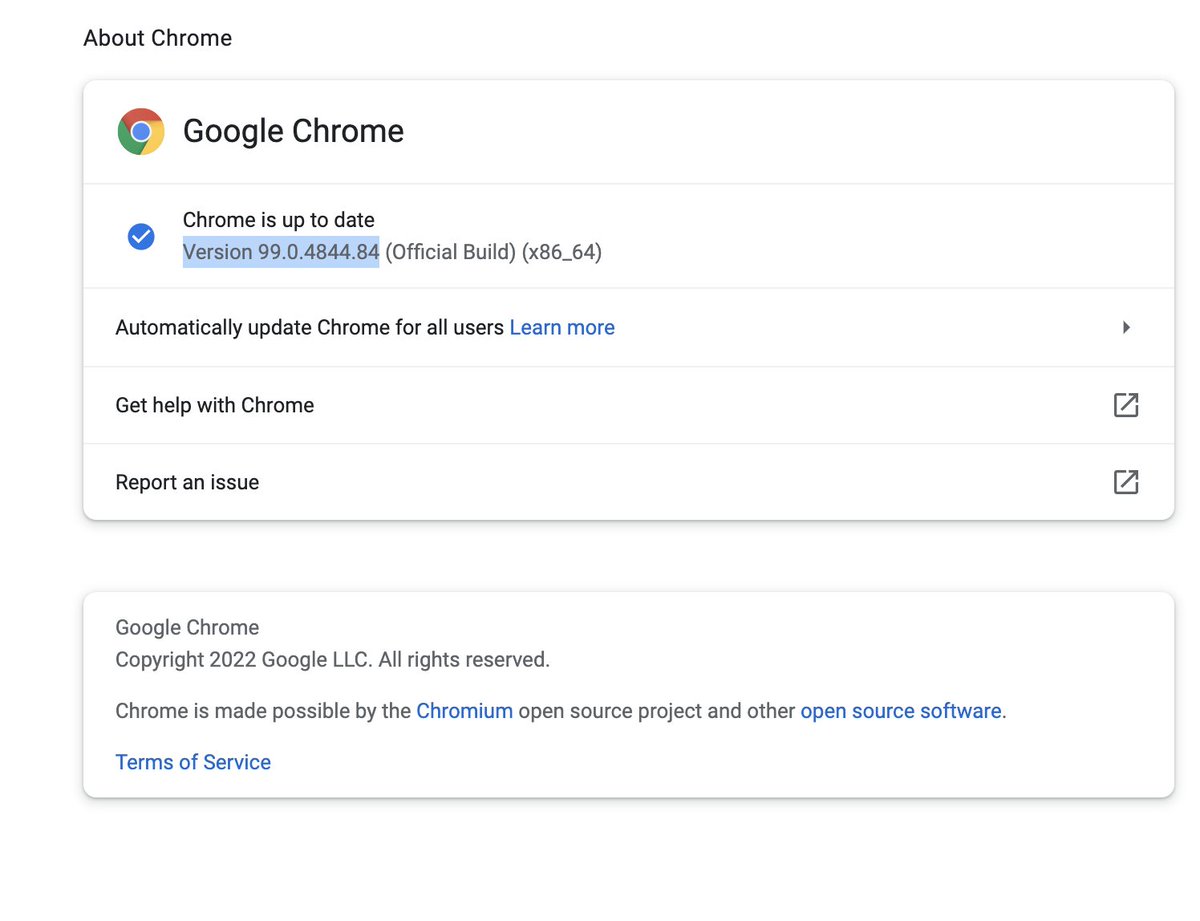Click the Google Chrome title text
This screenshot has height=921, width=1200.
pyautogui.click(x=293, y=131)
